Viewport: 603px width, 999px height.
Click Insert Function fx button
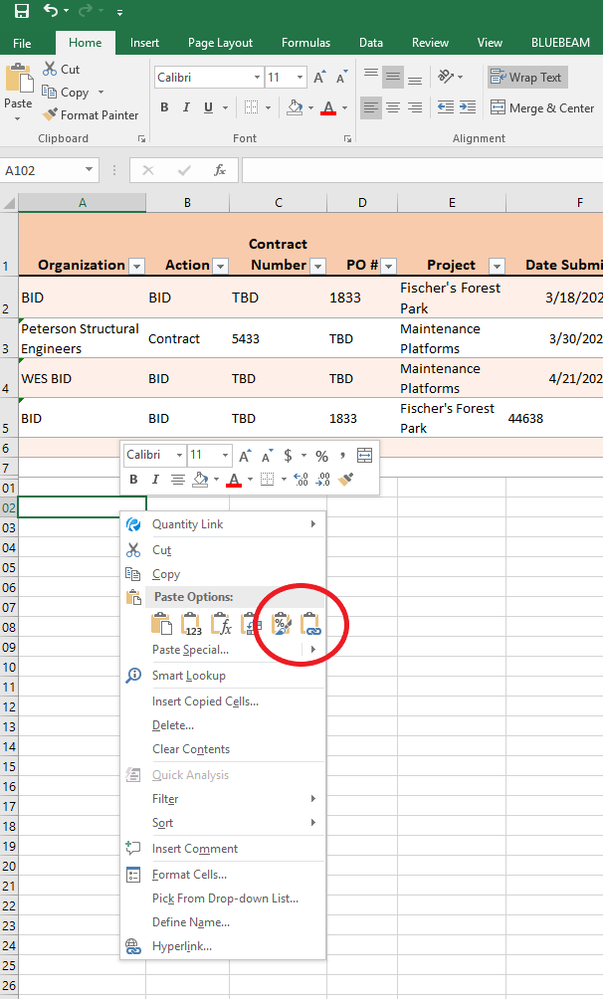[220, 170]
